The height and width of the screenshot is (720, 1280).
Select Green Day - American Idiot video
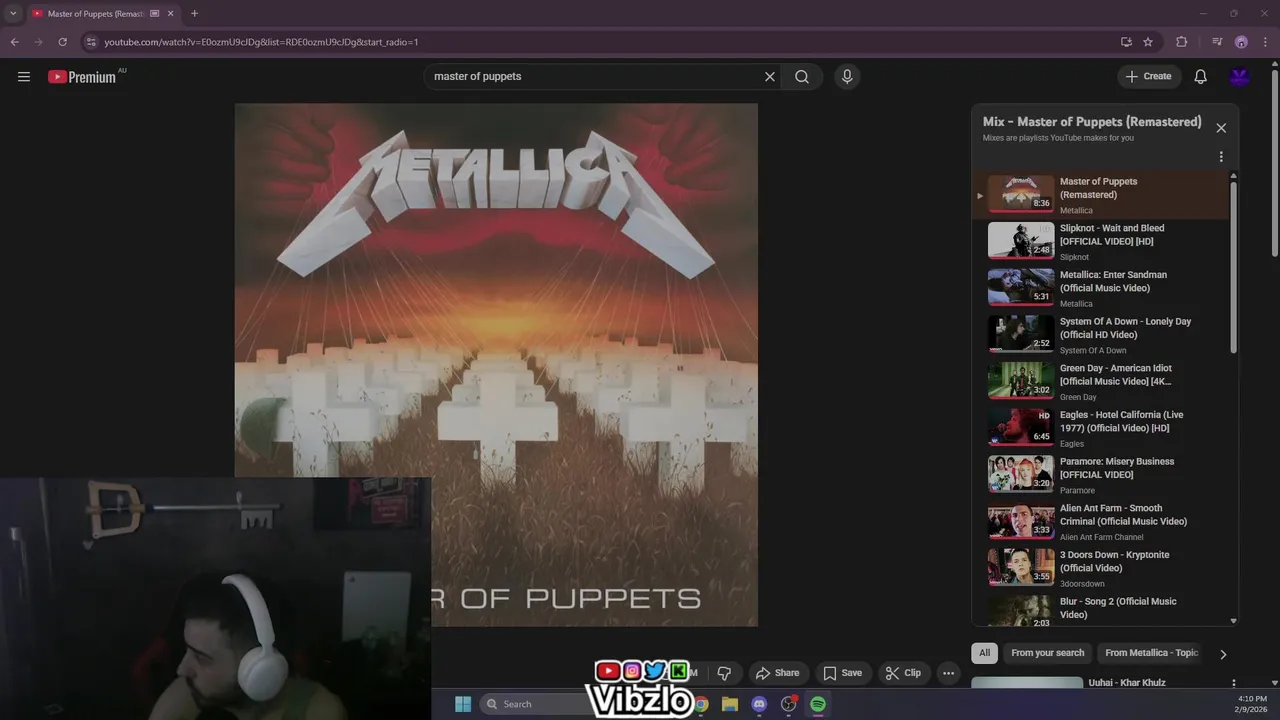1100,382
